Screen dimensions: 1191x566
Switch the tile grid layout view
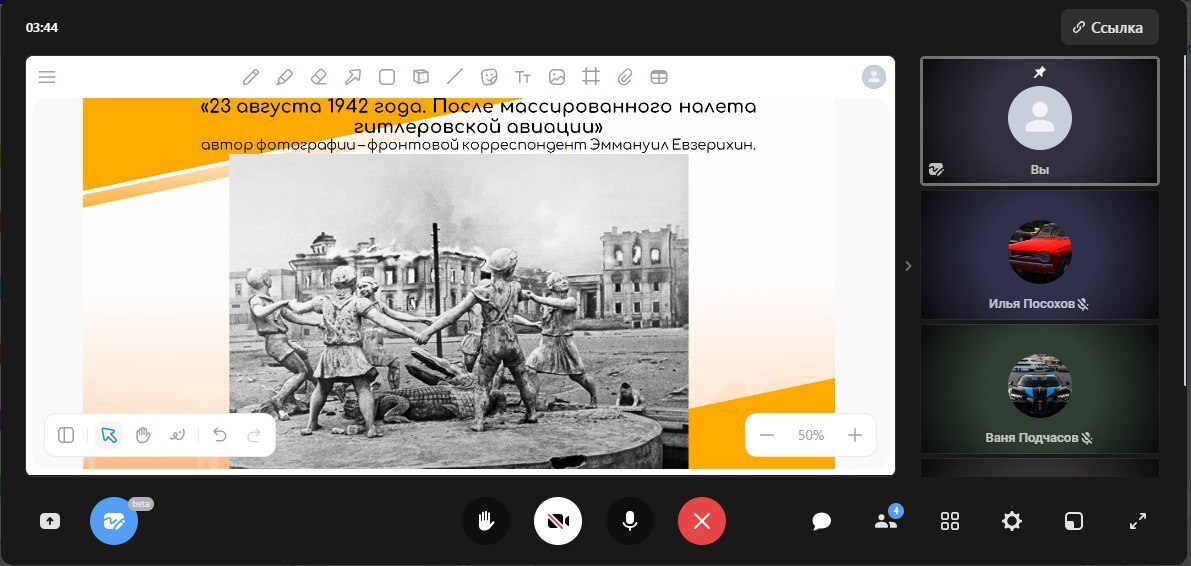point(949,521)
